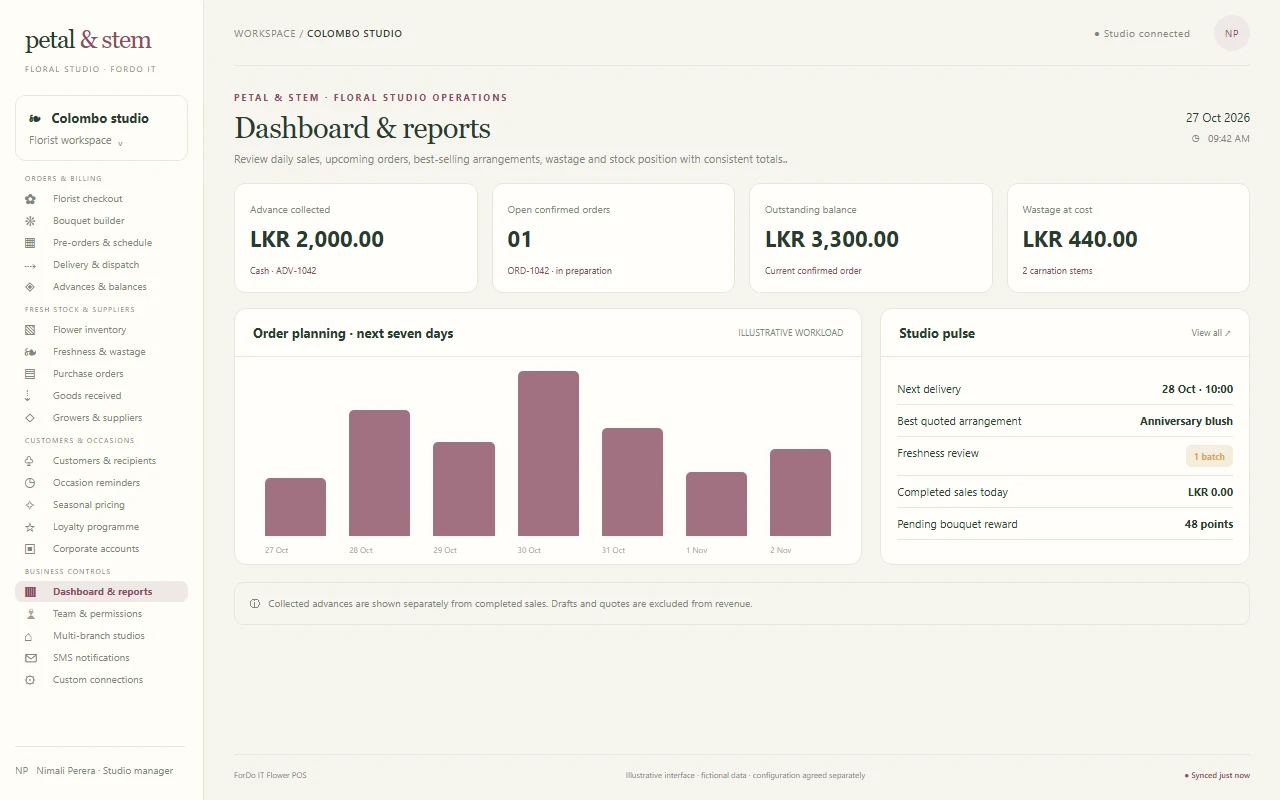Click the Flower inventory icon
The image size is (1280, 800).
tap(30, 330)
